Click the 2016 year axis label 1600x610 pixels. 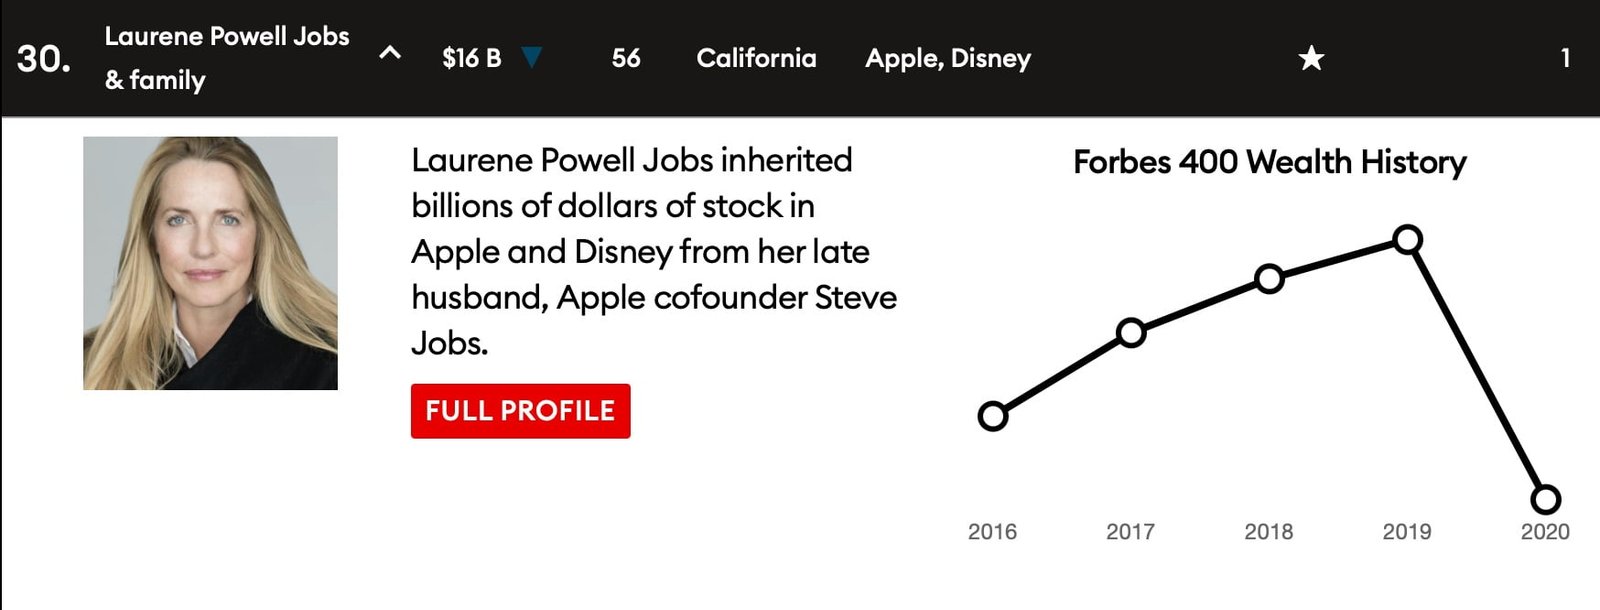(x=992, y=532)
